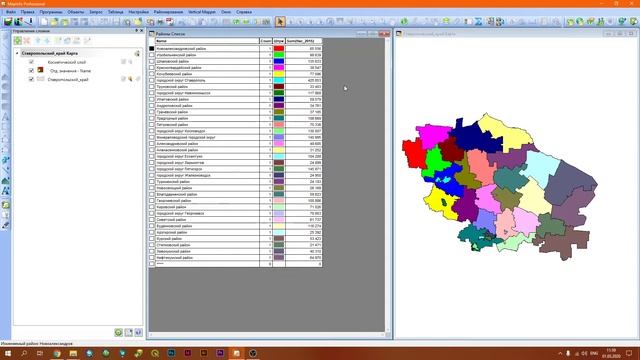Click red swatch of Новоалександровский район
The image size is (640, 360).
(279, 49)
